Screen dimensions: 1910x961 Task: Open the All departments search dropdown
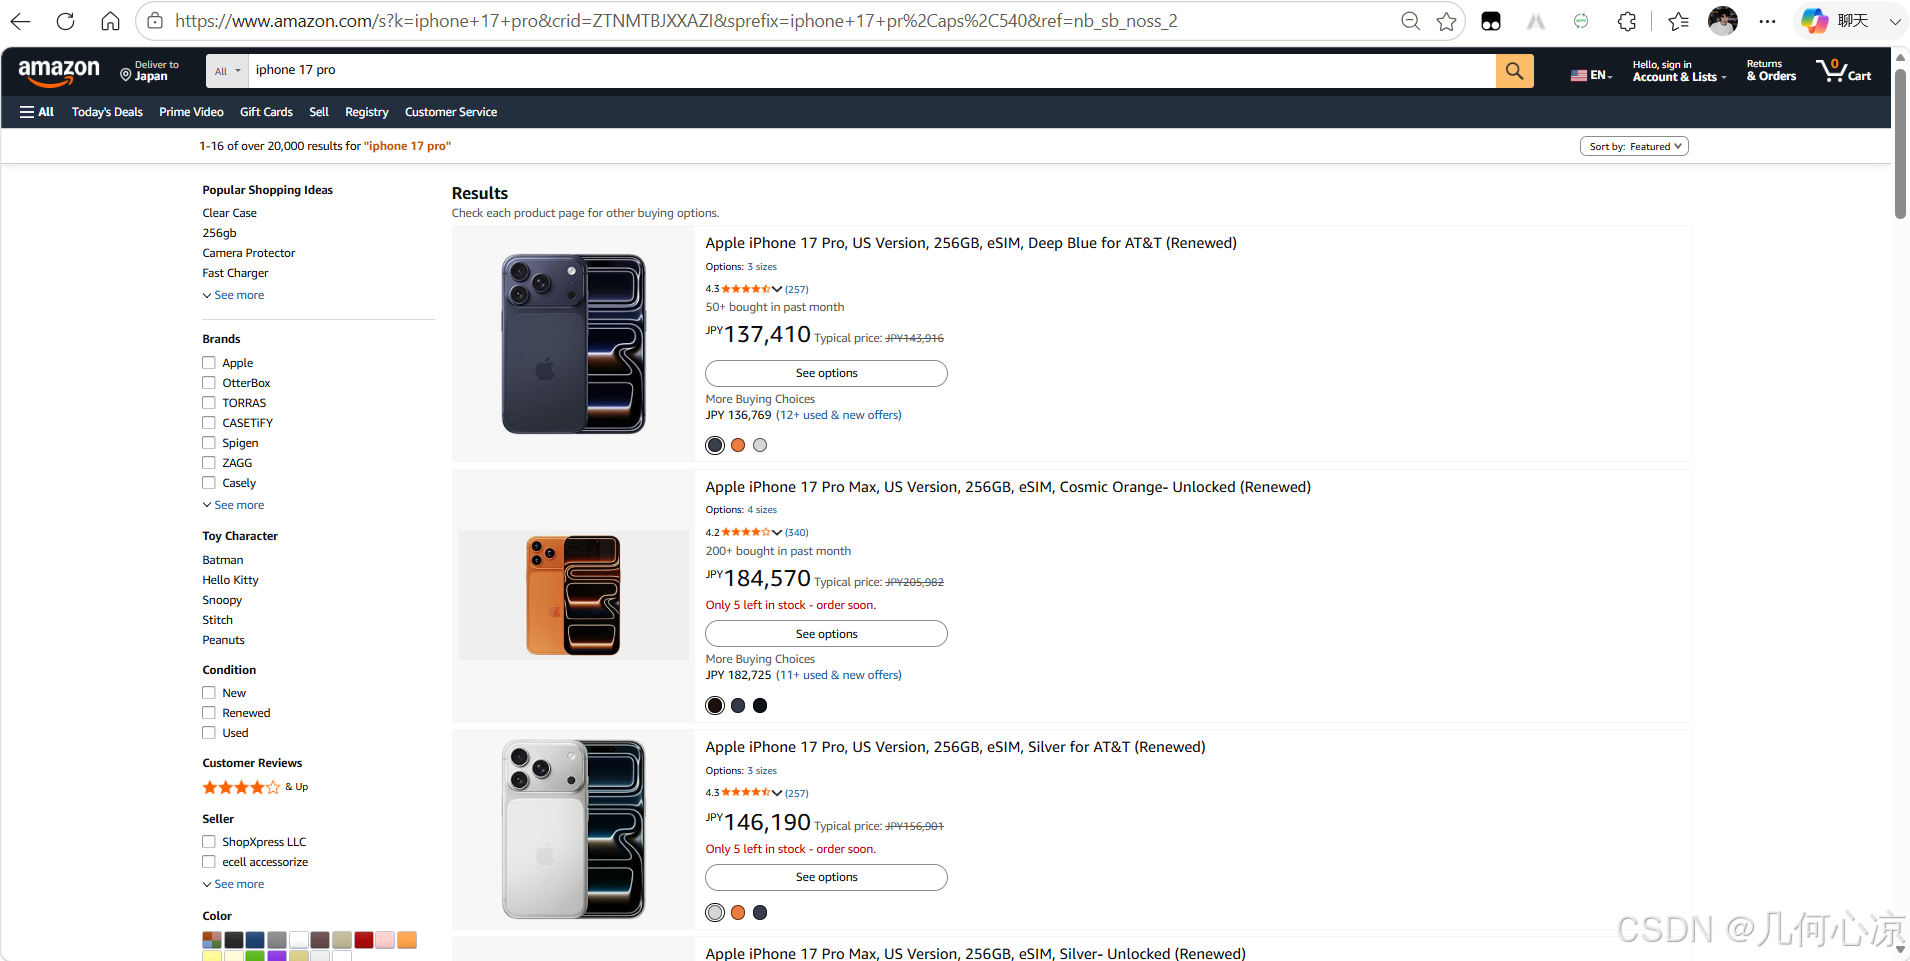[x=228, y=71]
